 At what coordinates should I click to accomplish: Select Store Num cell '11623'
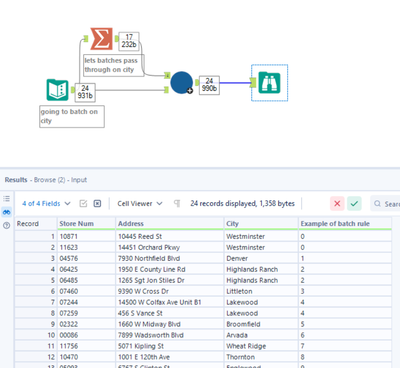click(86, 247)
